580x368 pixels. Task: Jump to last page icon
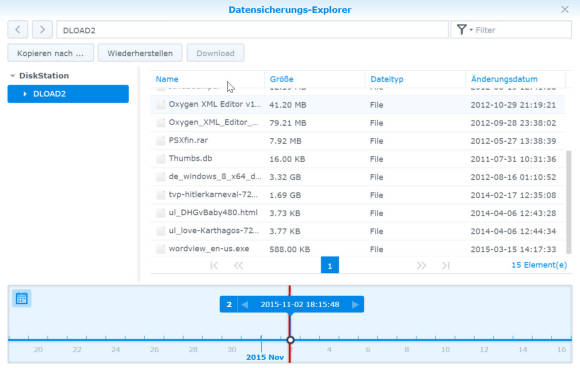446,266
